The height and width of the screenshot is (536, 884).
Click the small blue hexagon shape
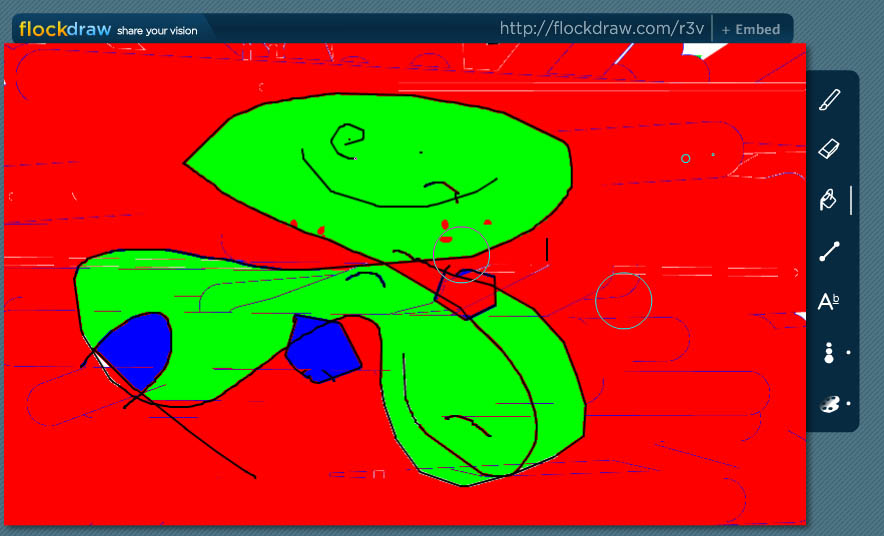466,291
